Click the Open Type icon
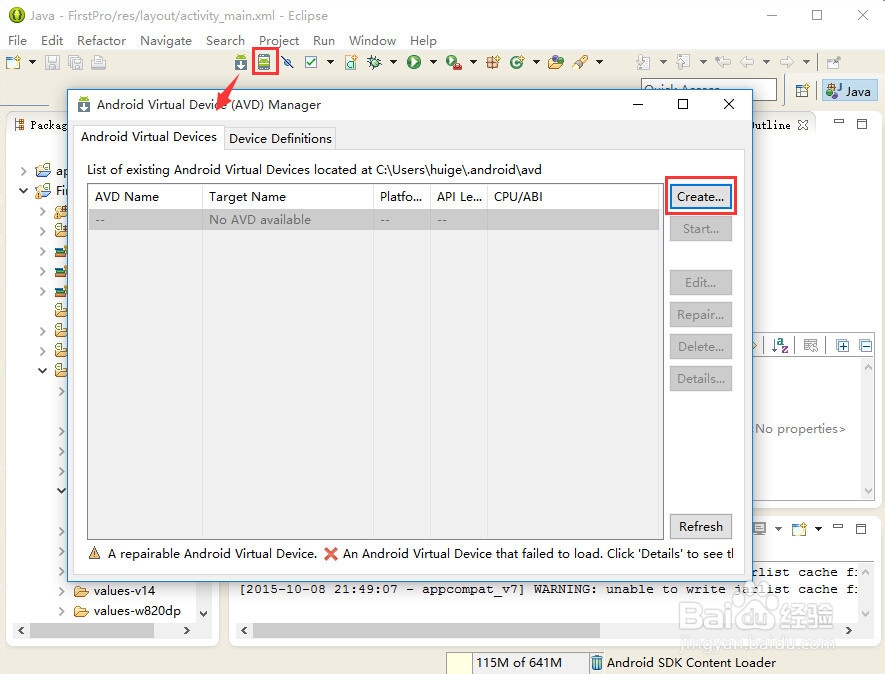This screenshot has height=674, width=885. click(556, 62)
